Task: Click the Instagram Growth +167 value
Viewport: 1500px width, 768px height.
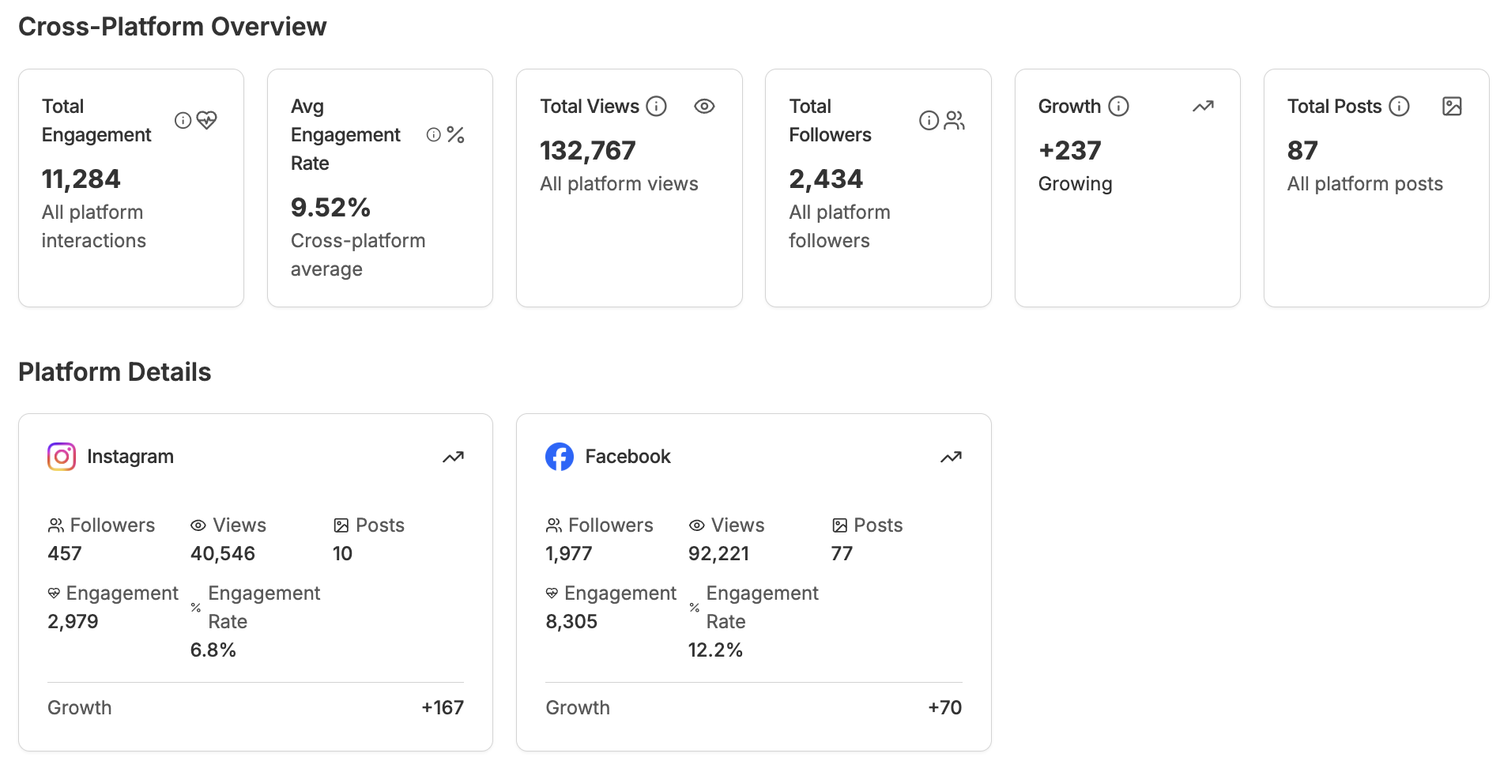Action: 443,708
